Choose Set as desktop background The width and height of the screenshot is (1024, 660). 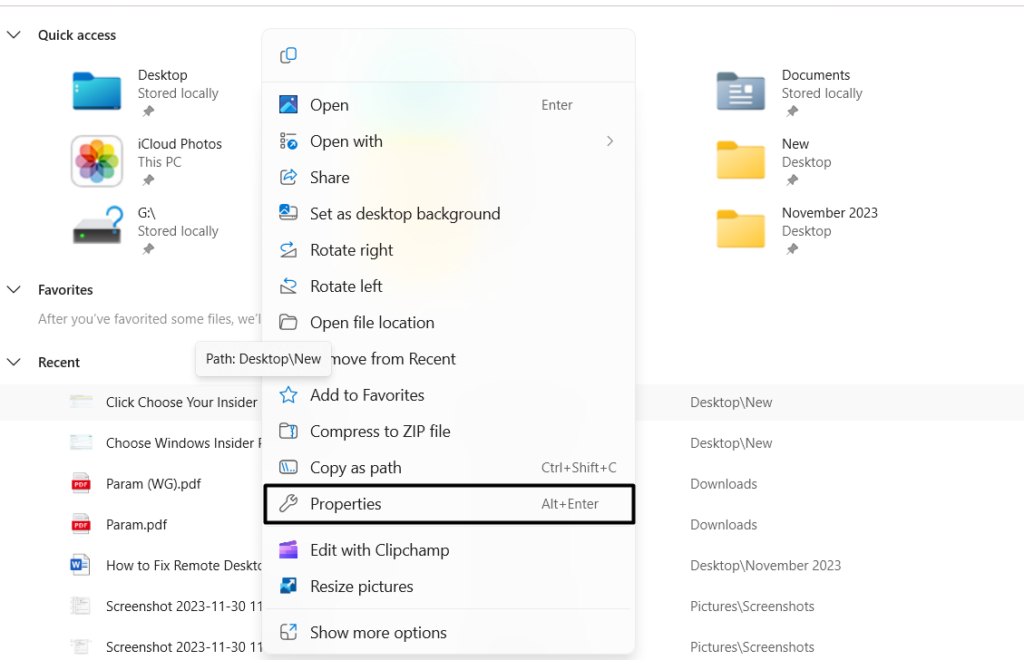pyautogui.click(x=404, y=214)
